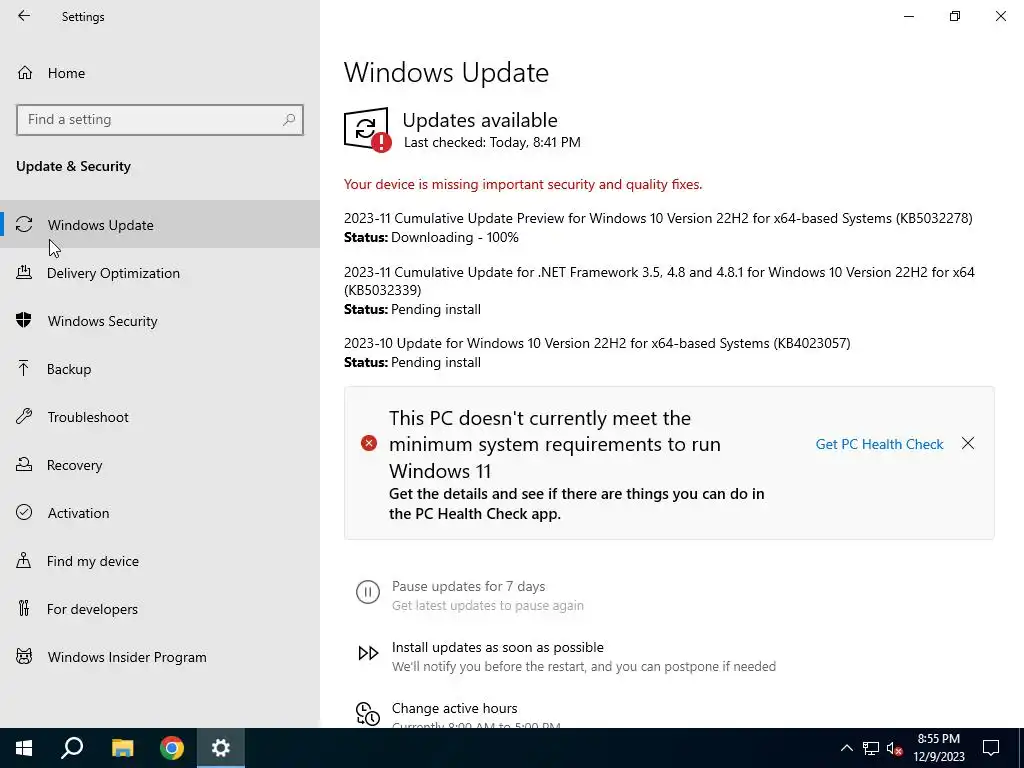Open Recovery settings
This screenshot has height=768, width=1024.
coord(160,465)
